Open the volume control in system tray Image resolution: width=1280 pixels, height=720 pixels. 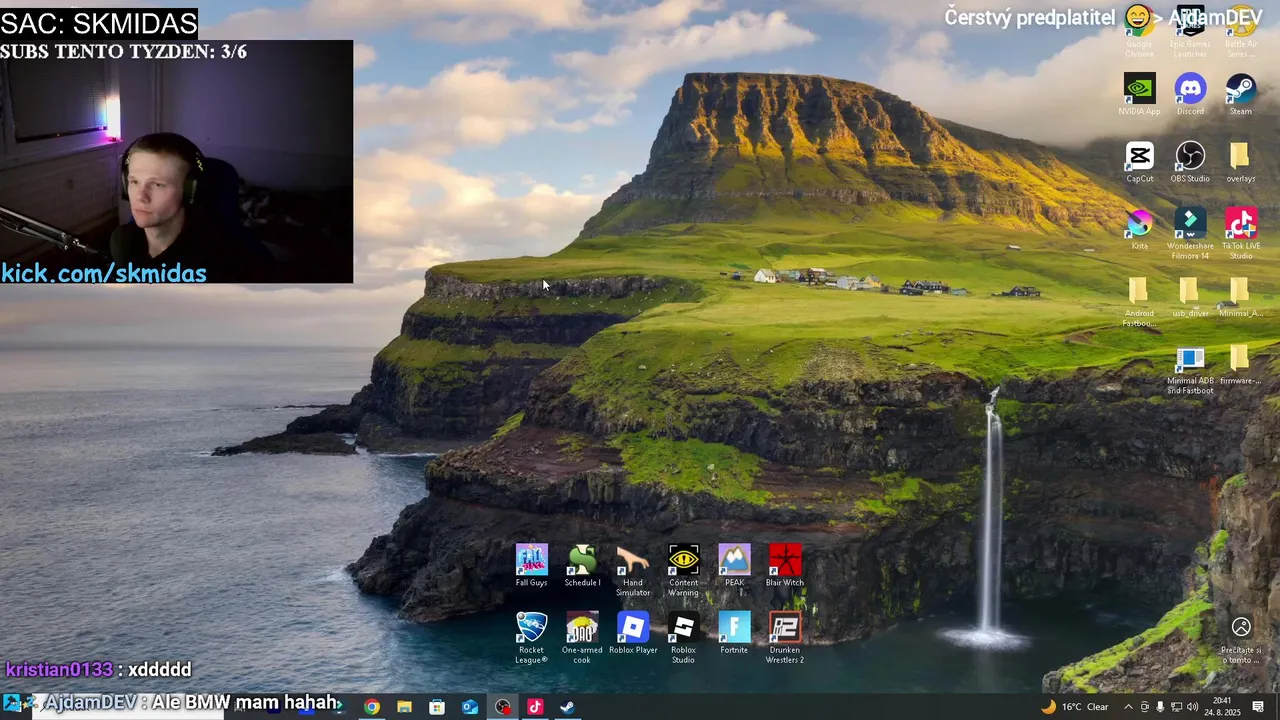pyautogui.click(x=1193, y=707)
